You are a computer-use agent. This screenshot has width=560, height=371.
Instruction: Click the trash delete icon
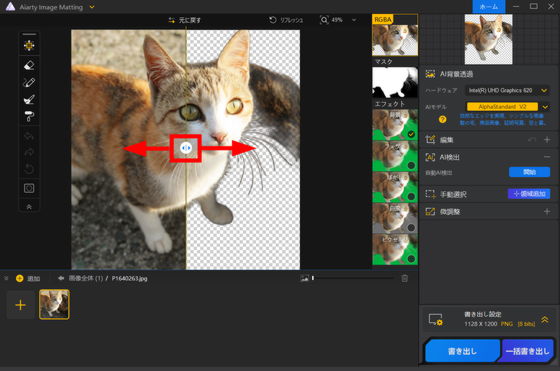[404, 278]
